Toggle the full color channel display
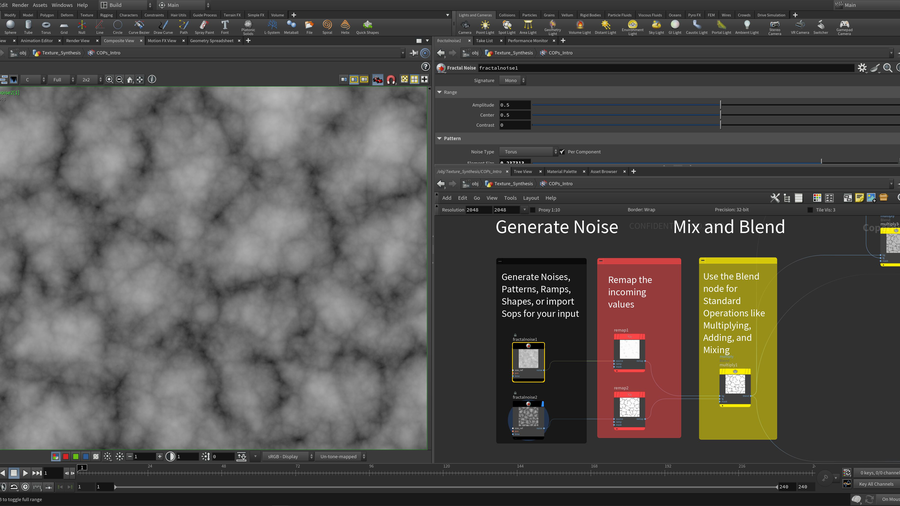900x506 pixels. pos(56,457)
